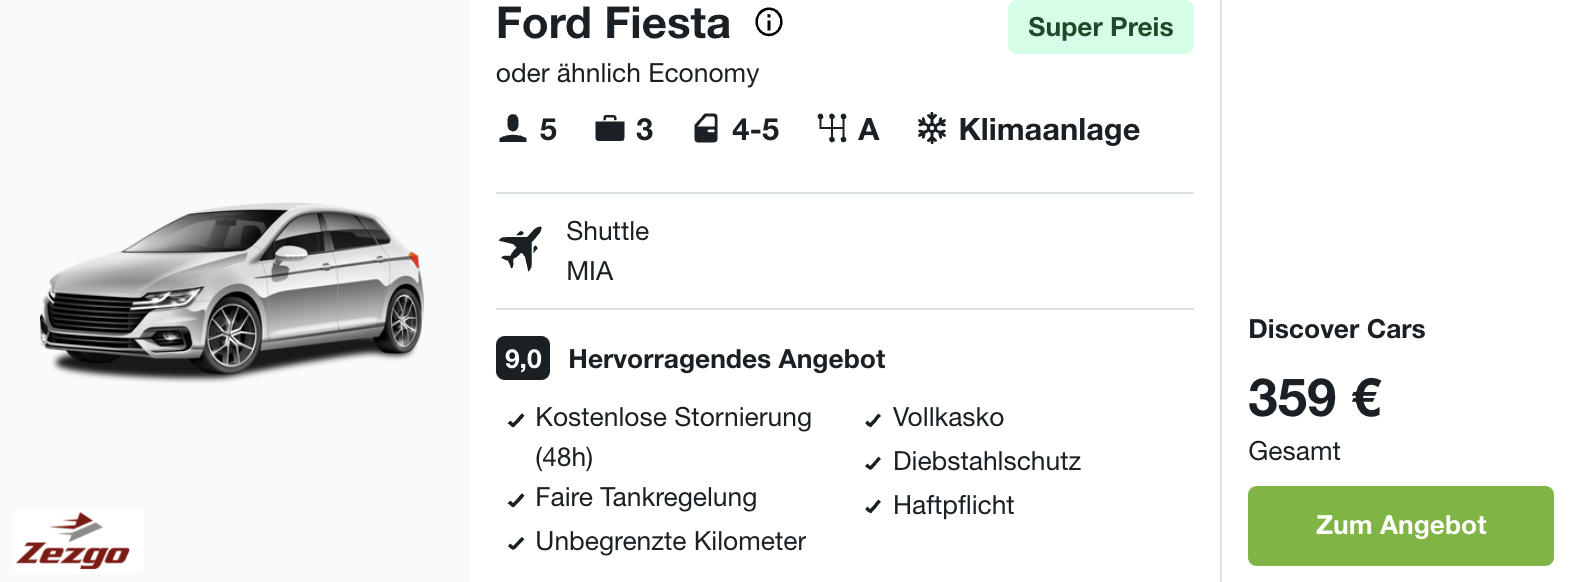Click the Kostenlose Stornierung checkmark

(x=516, y=420)
